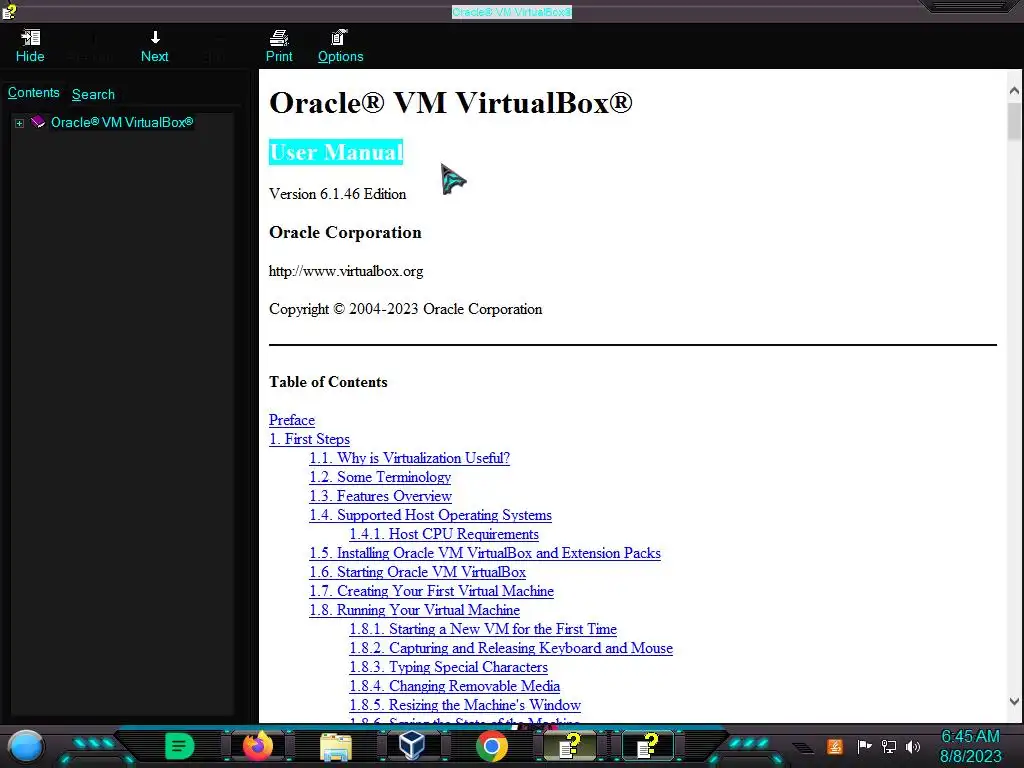Switch to the second help window taskbar button
The image size is (1024, 768).
click(648, 746)
